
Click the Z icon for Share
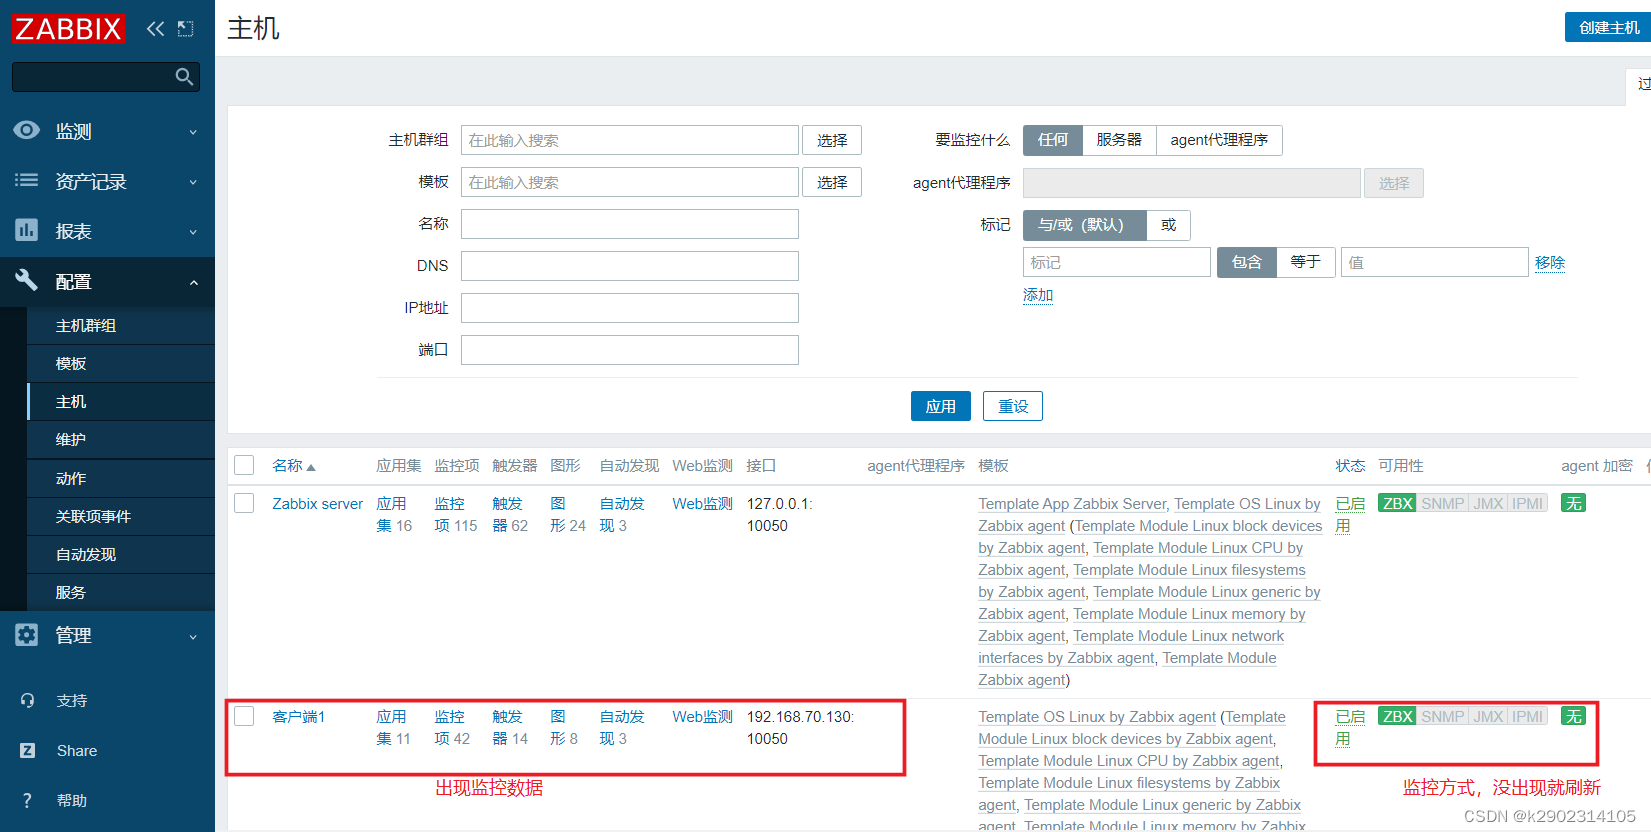click(x=27, y=750)
